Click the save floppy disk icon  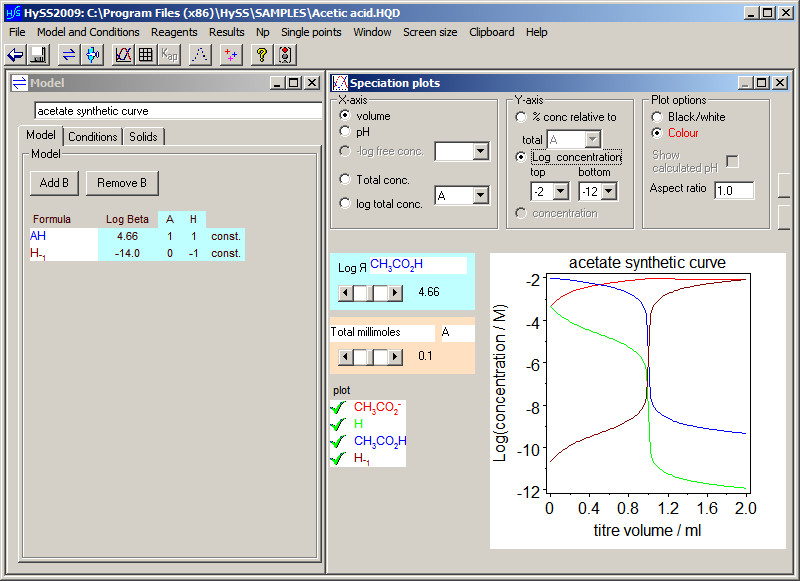coord(38,55)
